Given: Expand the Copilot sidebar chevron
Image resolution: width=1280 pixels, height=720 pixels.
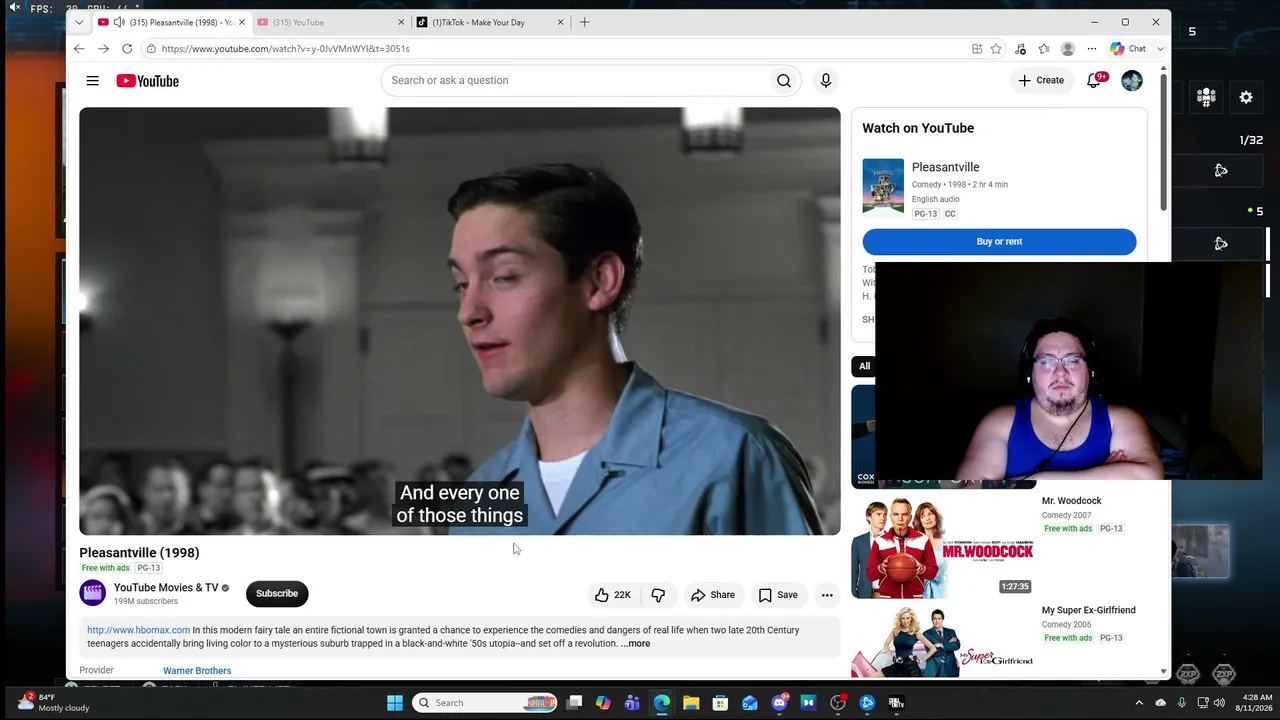Looking at the screenshot, I should [x=1160, y=49].
